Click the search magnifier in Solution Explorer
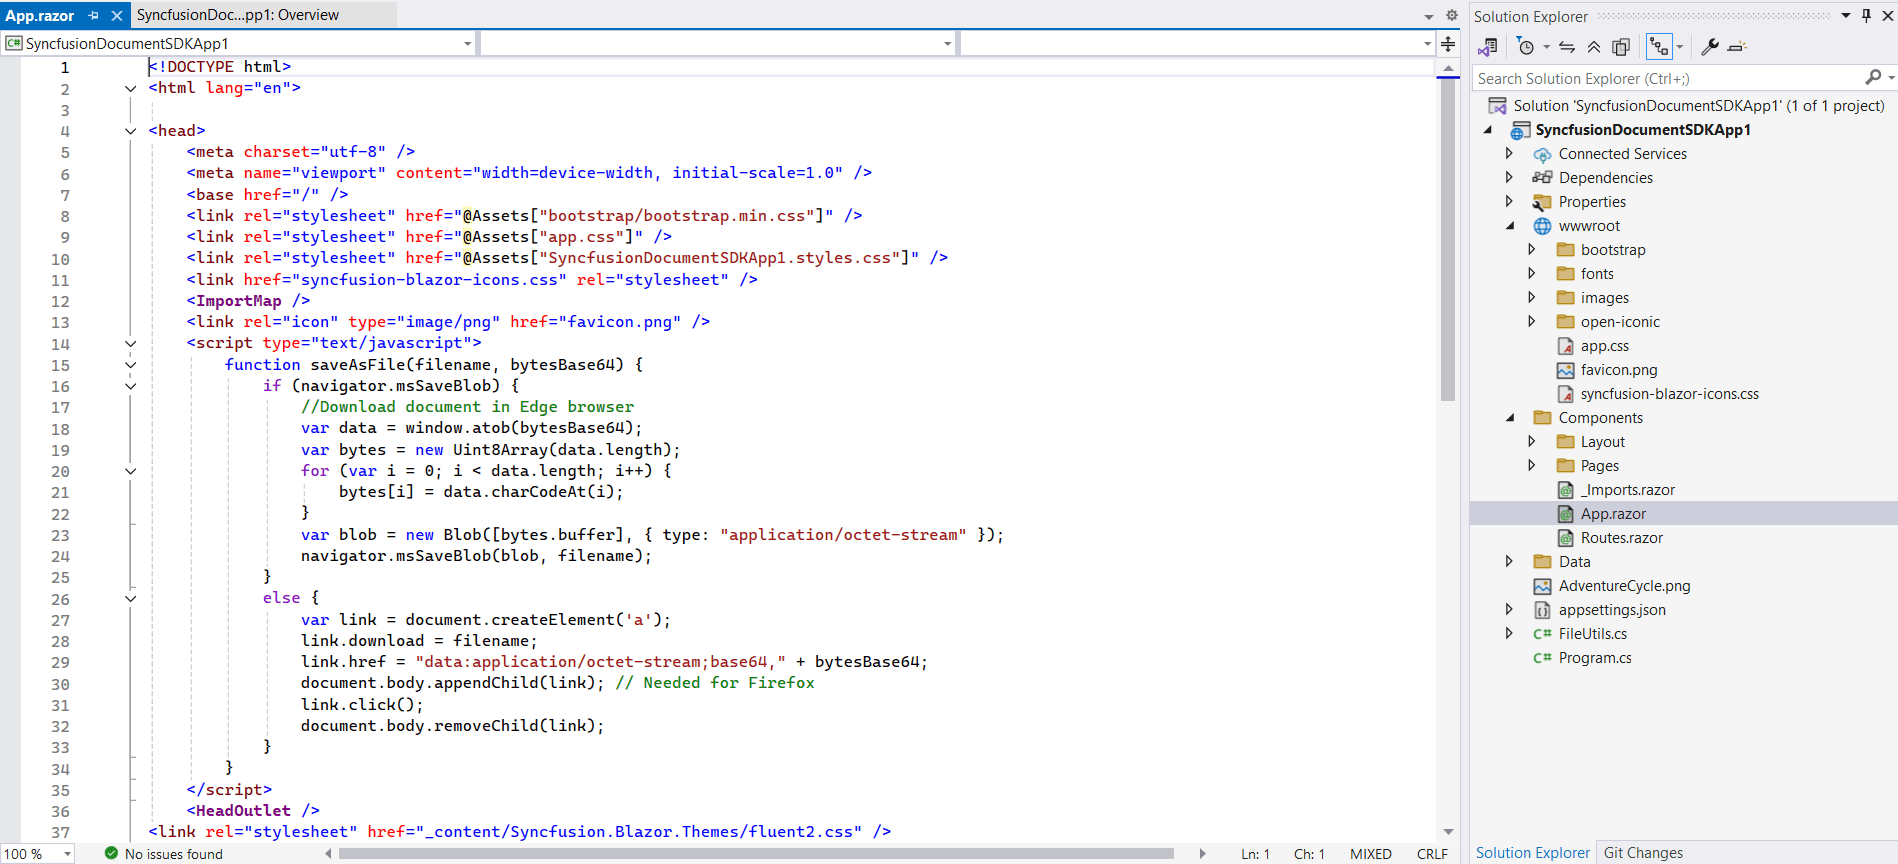 (1873, 77)
